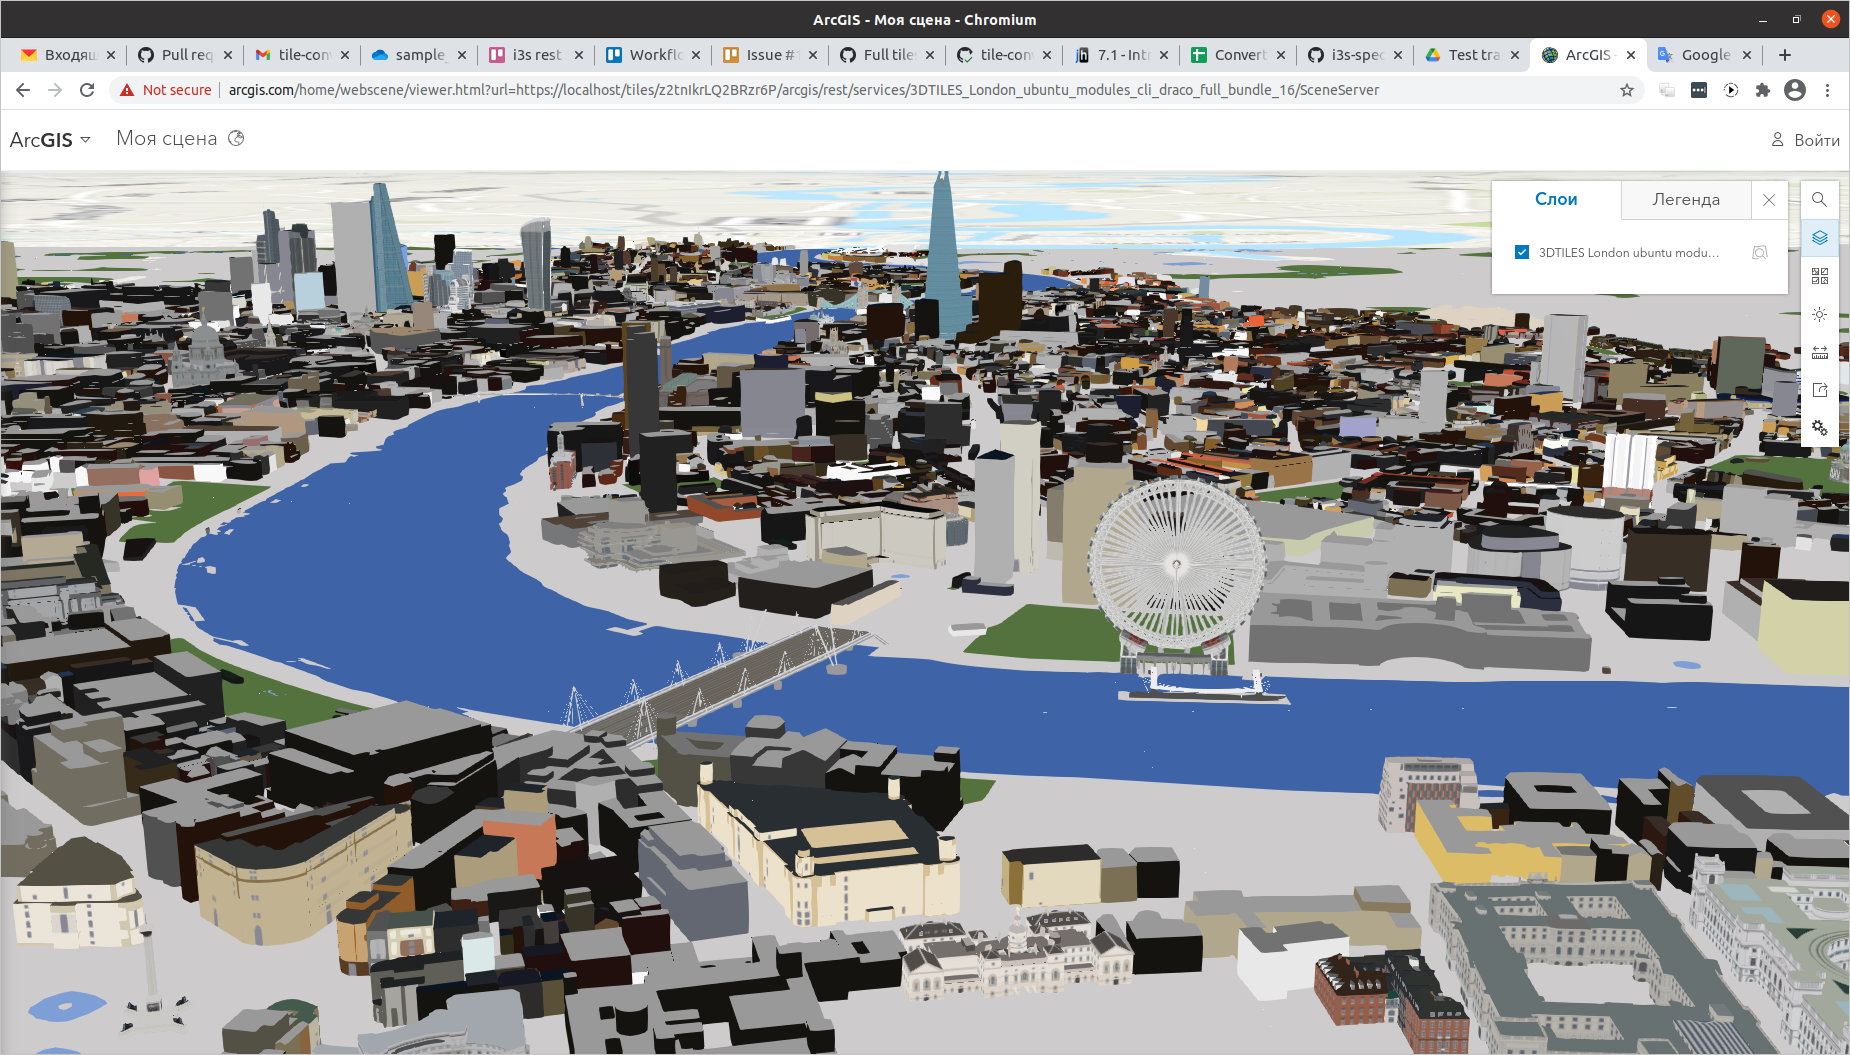Viewport: 1850px width, 1055px height.
Task: Select the Layers panel tool
Action: pyautogui.click(x=1820, y=238)
